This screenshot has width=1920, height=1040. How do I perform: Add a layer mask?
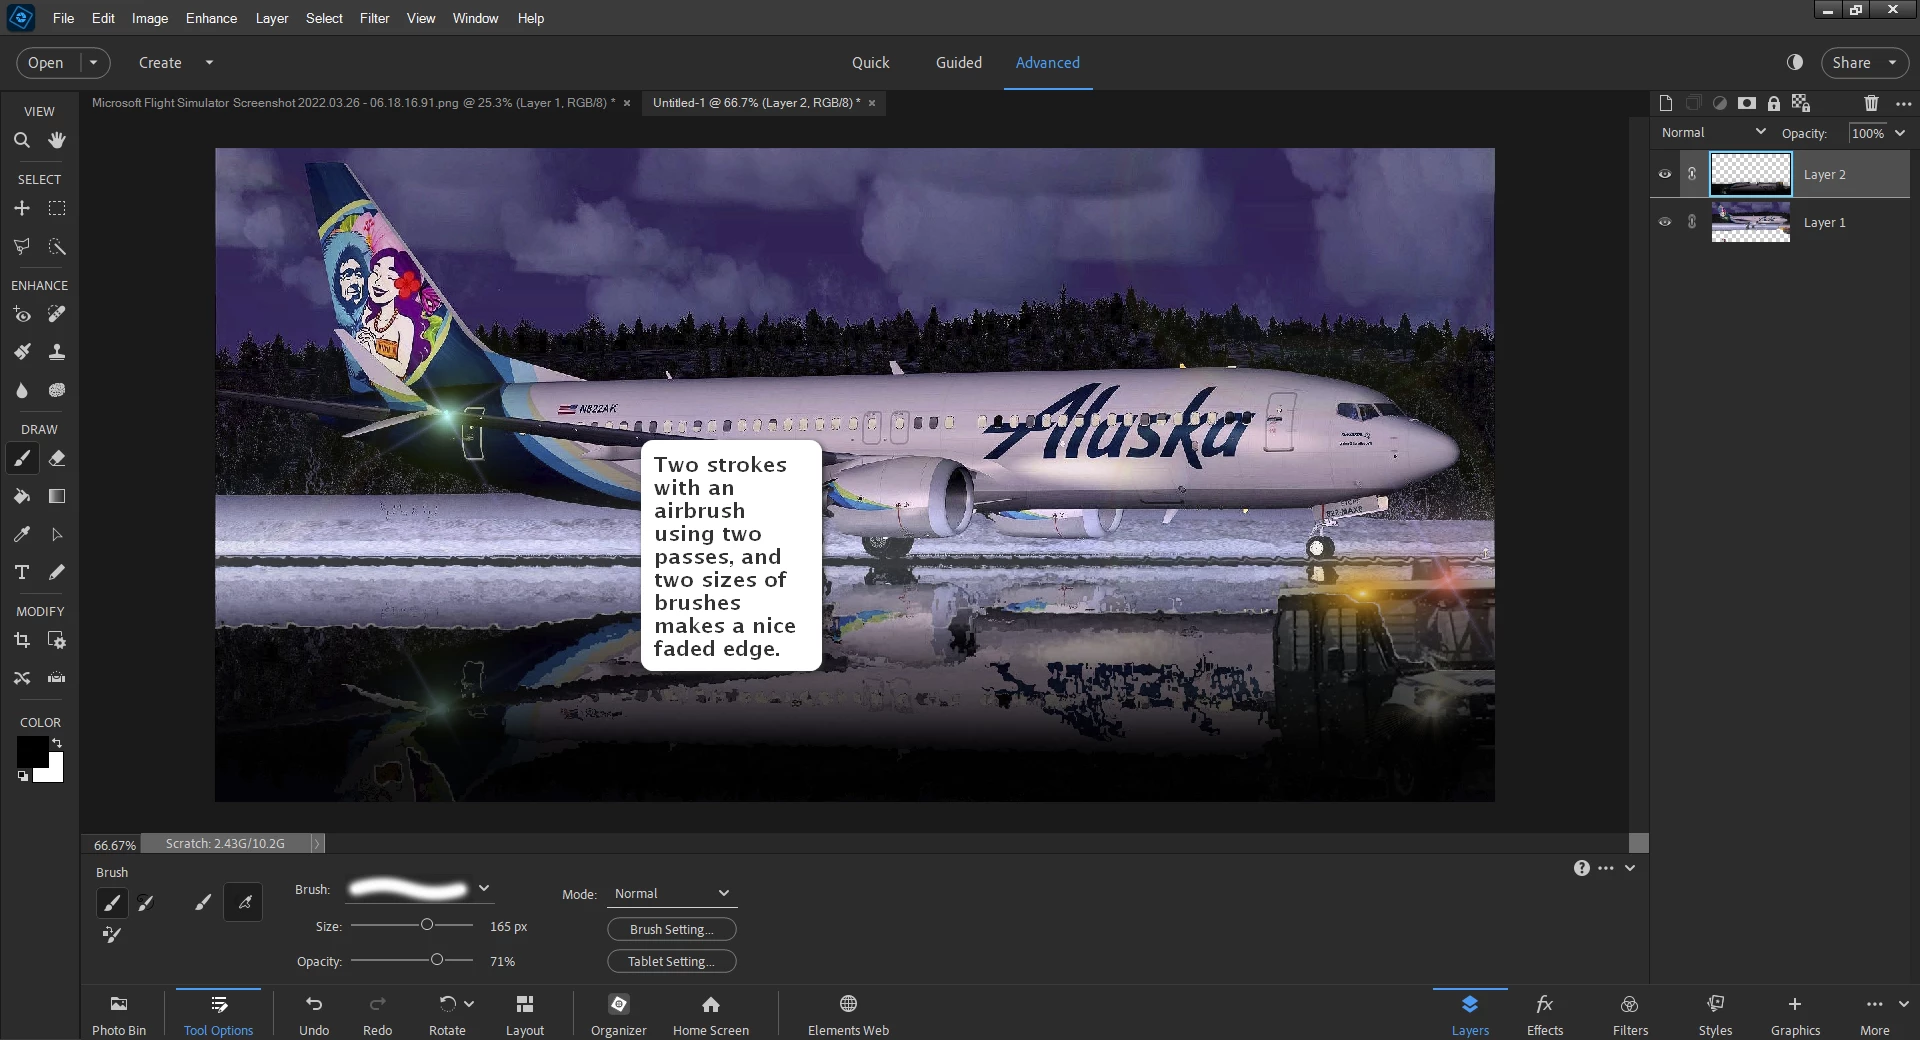[x=1747, y=103]
